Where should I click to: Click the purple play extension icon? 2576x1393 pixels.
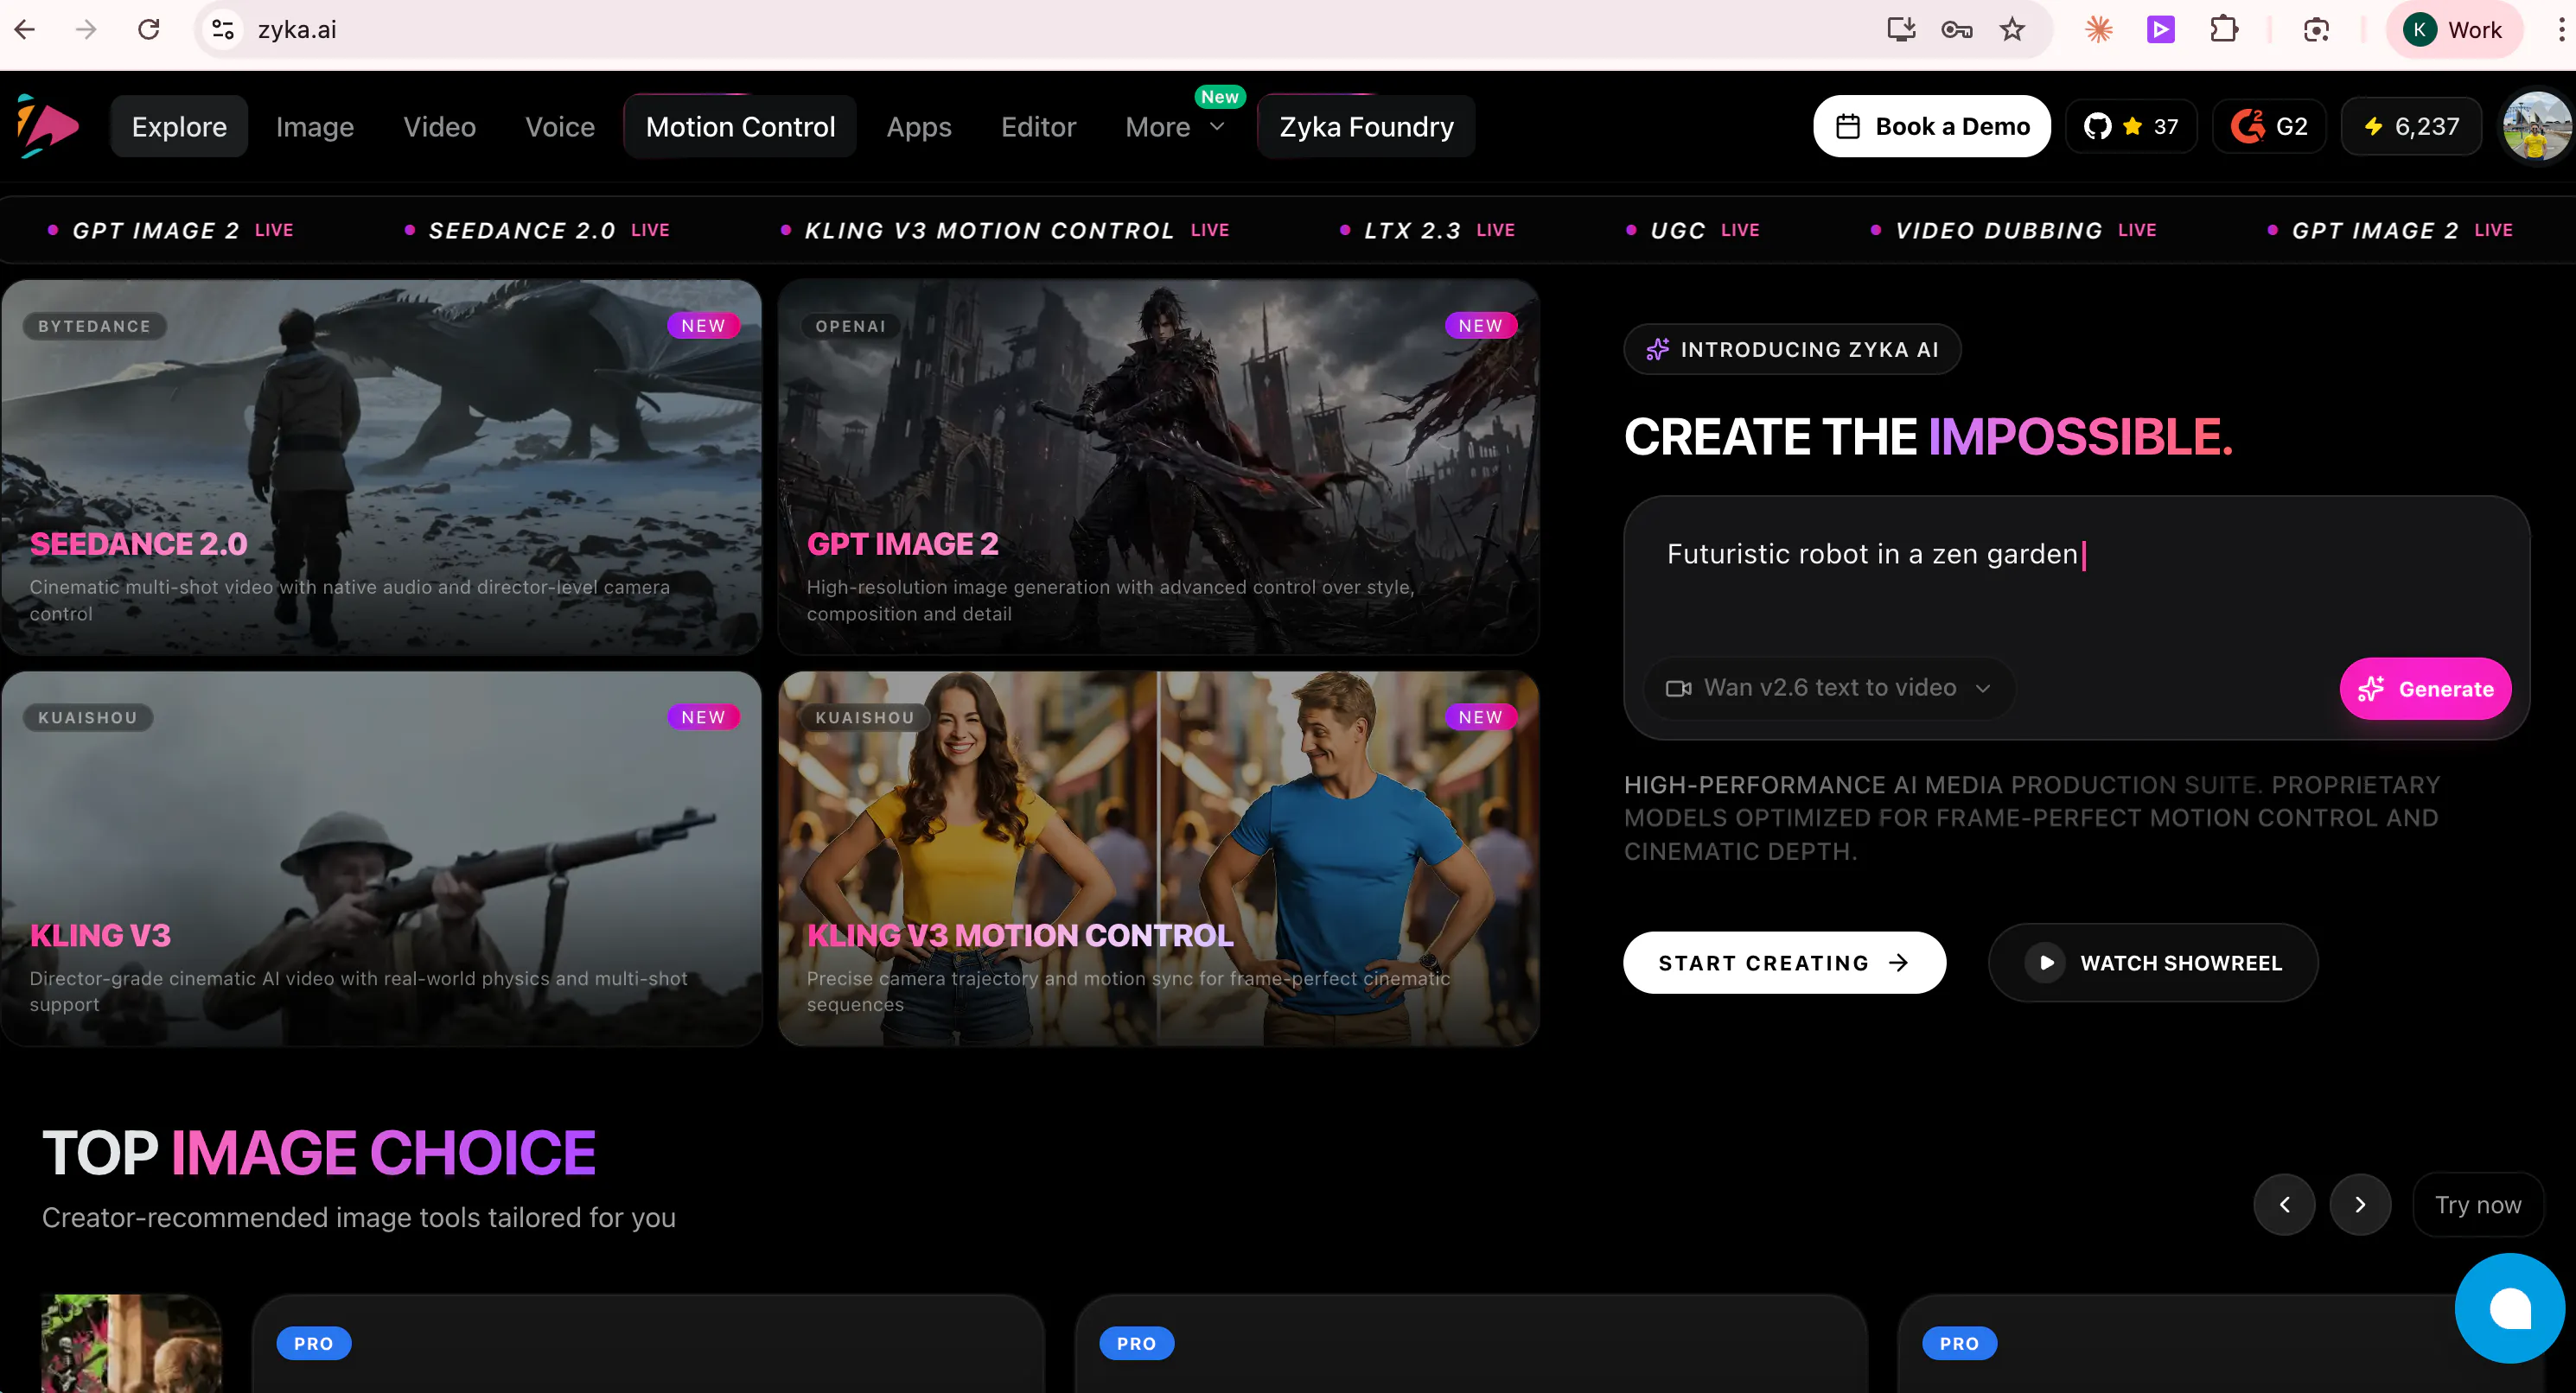click(2161, 30)
